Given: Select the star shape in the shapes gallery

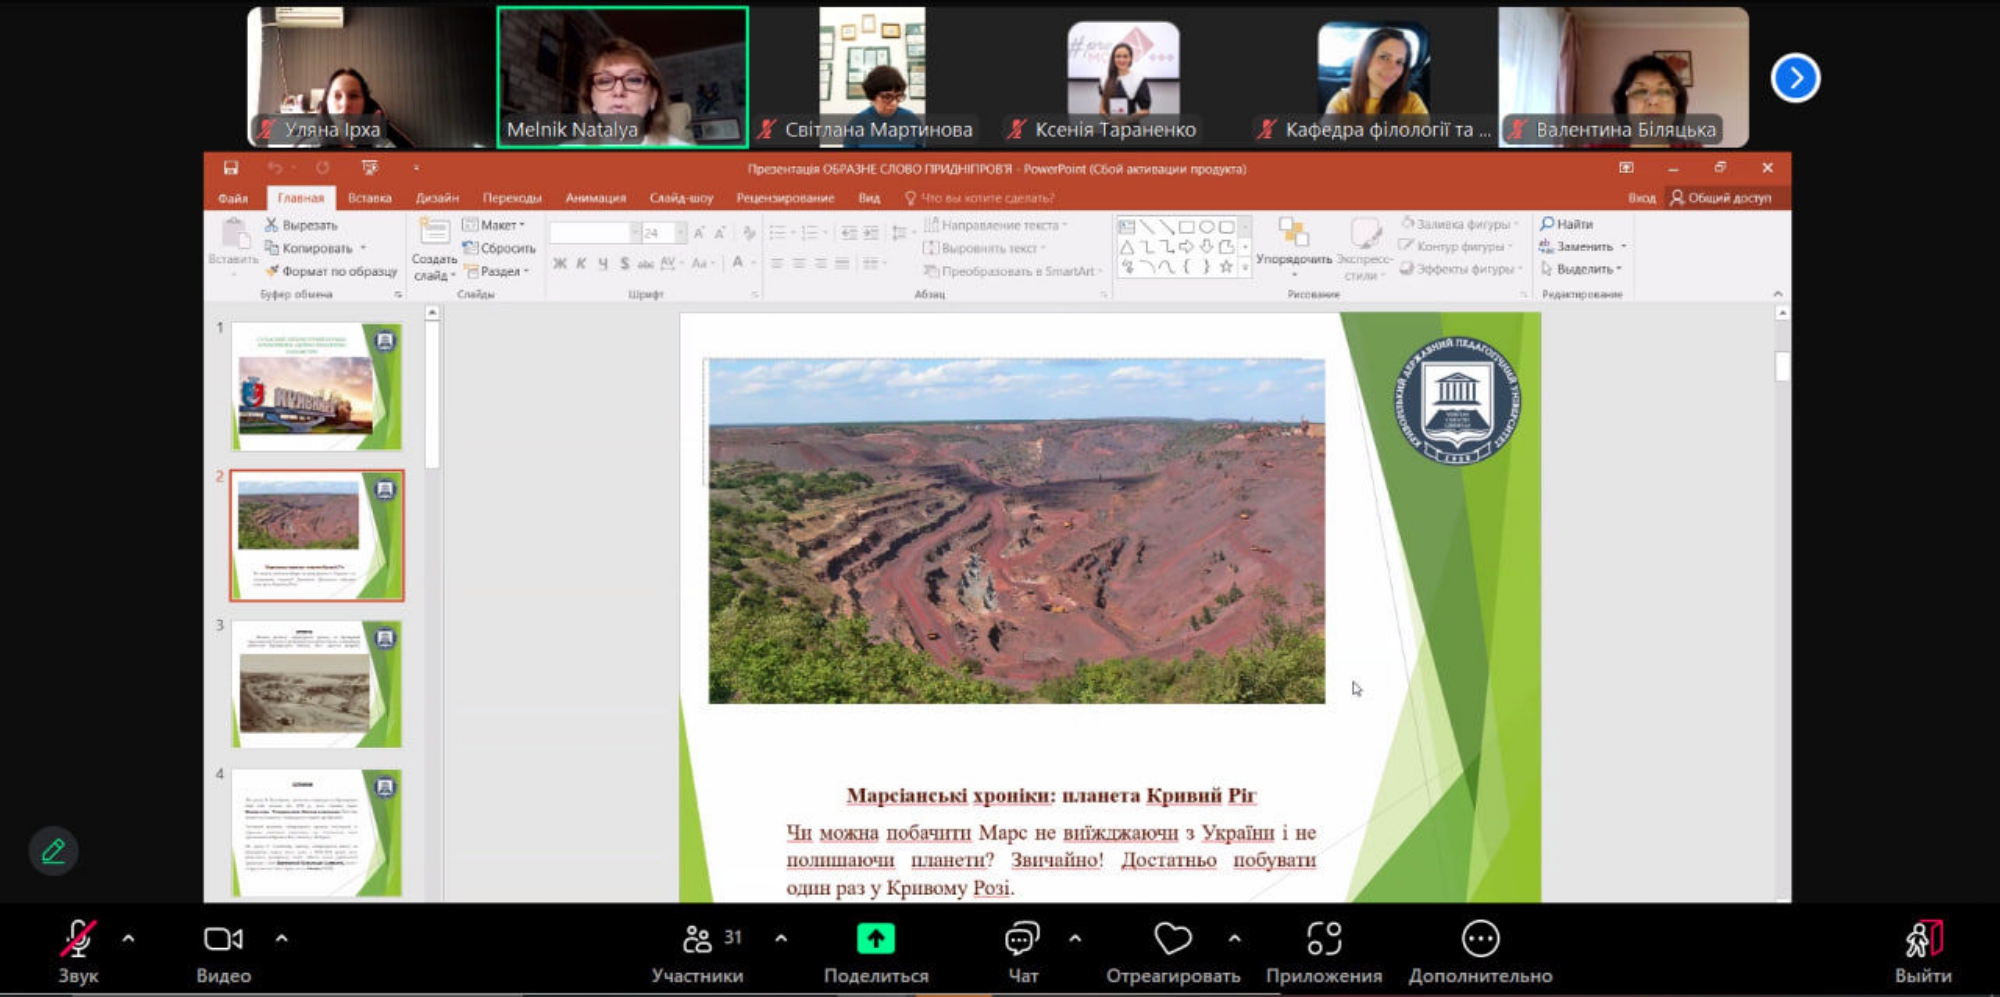Looking at the screenshot, I should (1226, 267).
